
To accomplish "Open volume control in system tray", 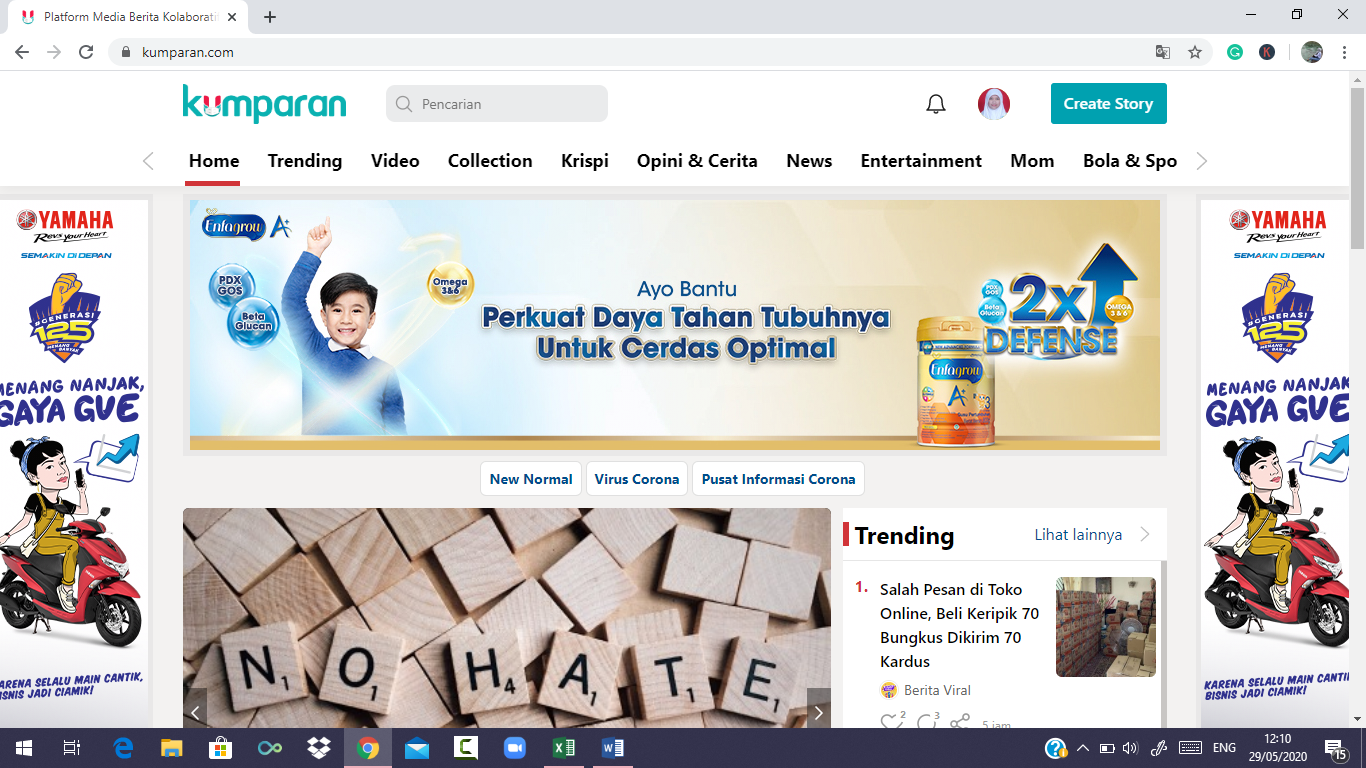I will pos(1131,748).
